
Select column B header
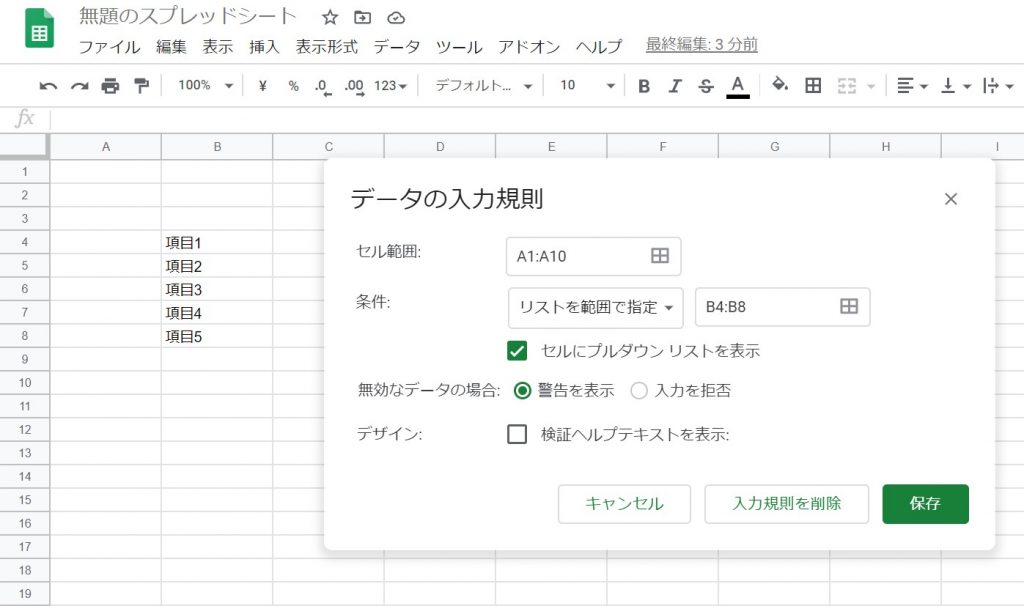(217, 147)
